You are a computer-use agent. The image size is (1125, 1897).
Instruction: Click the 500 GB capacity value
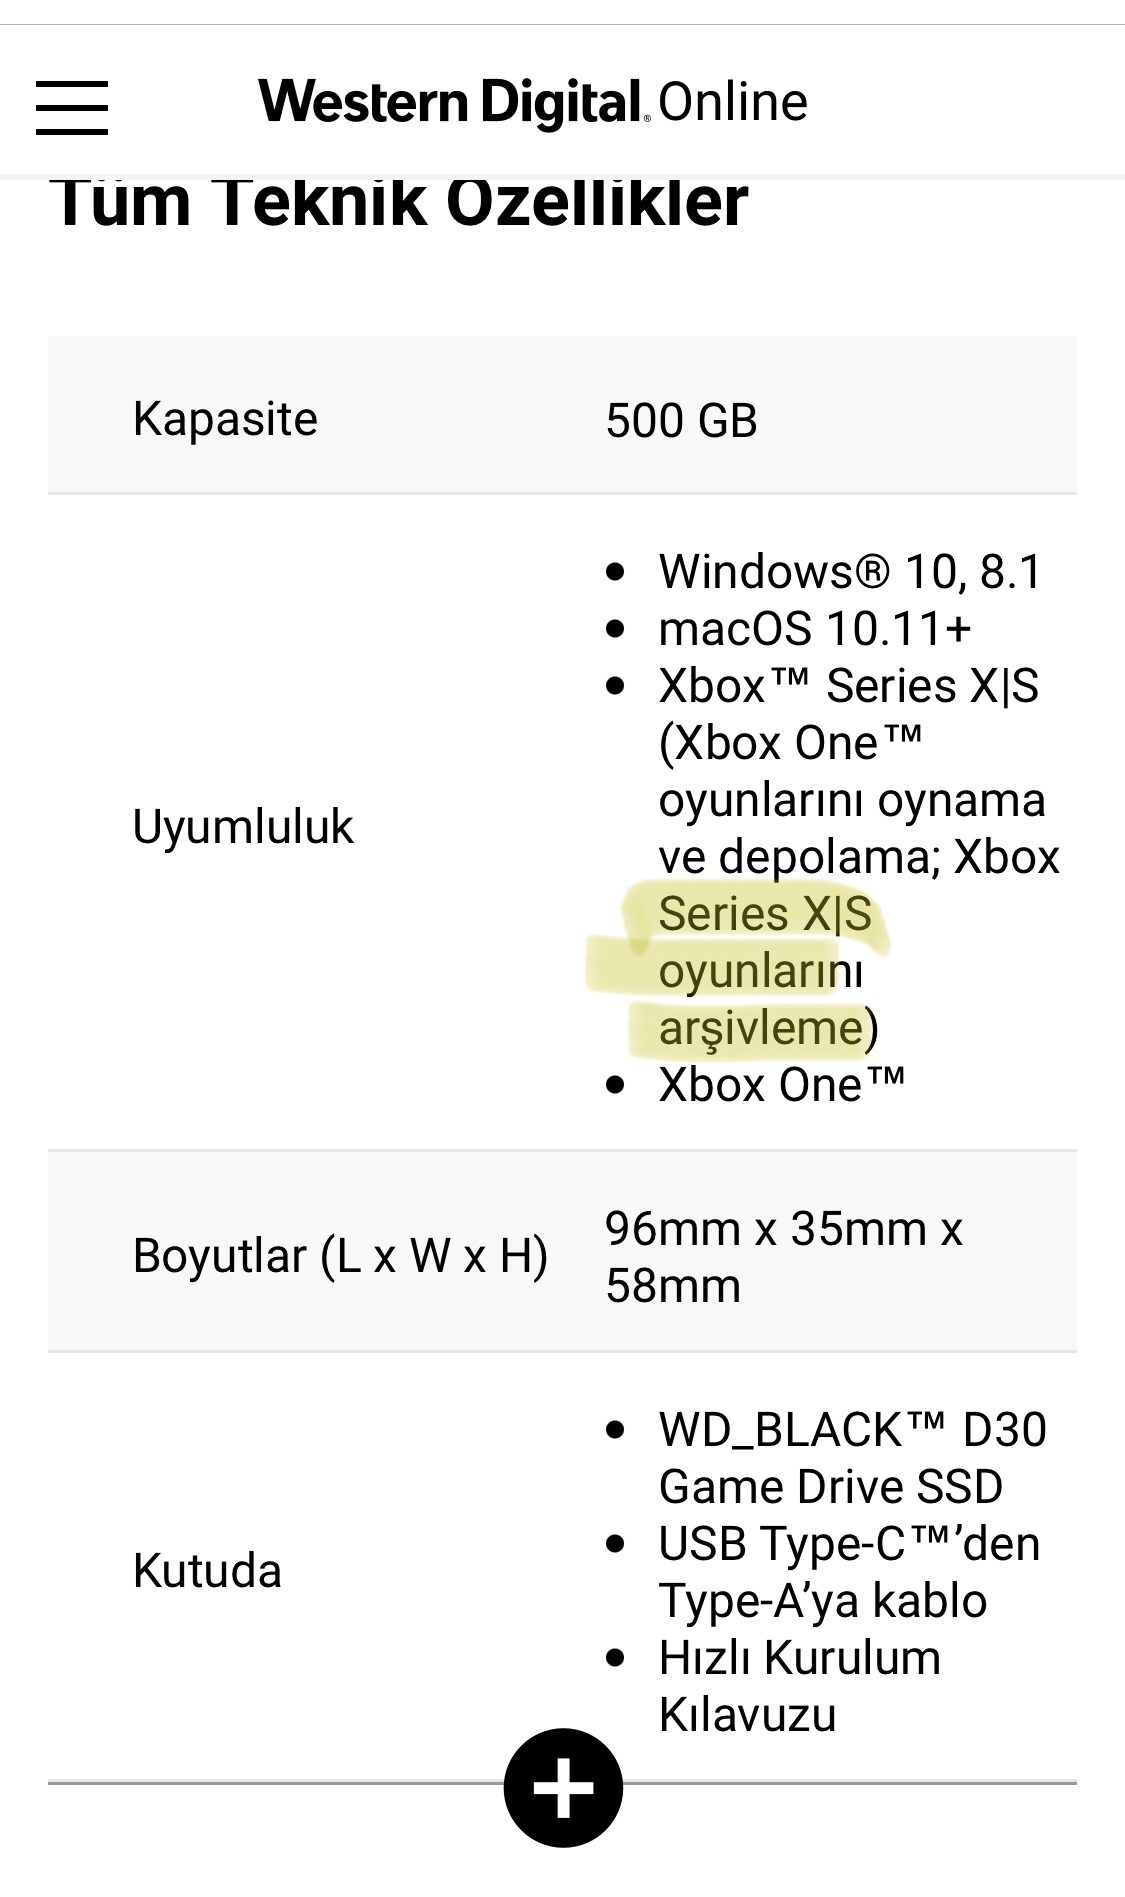(681, 420)
